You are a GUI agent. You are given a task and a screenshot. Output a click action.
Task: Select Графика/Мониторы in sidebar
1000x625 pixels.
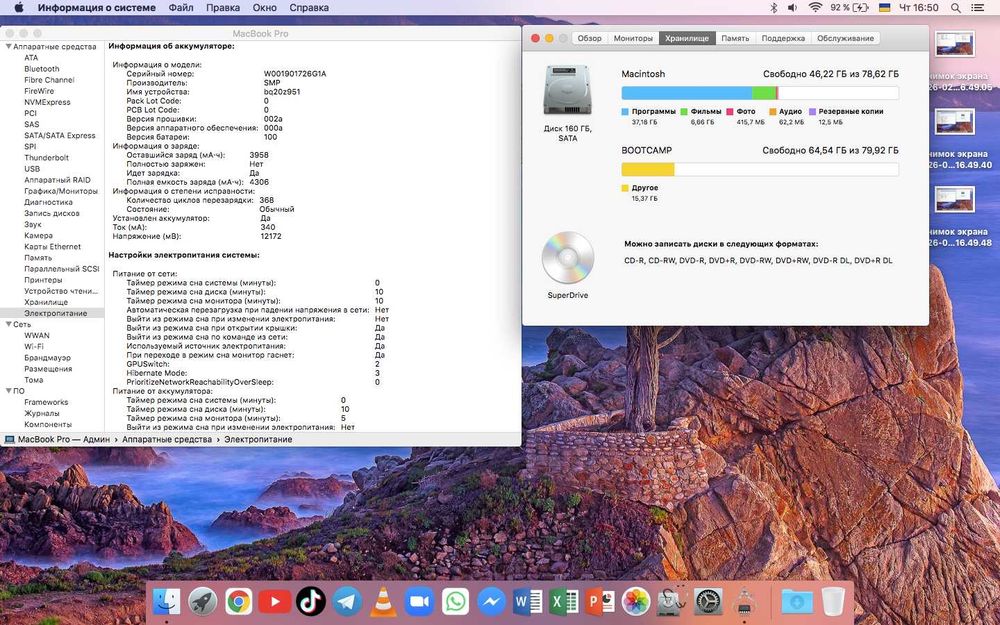click(61, 191)
